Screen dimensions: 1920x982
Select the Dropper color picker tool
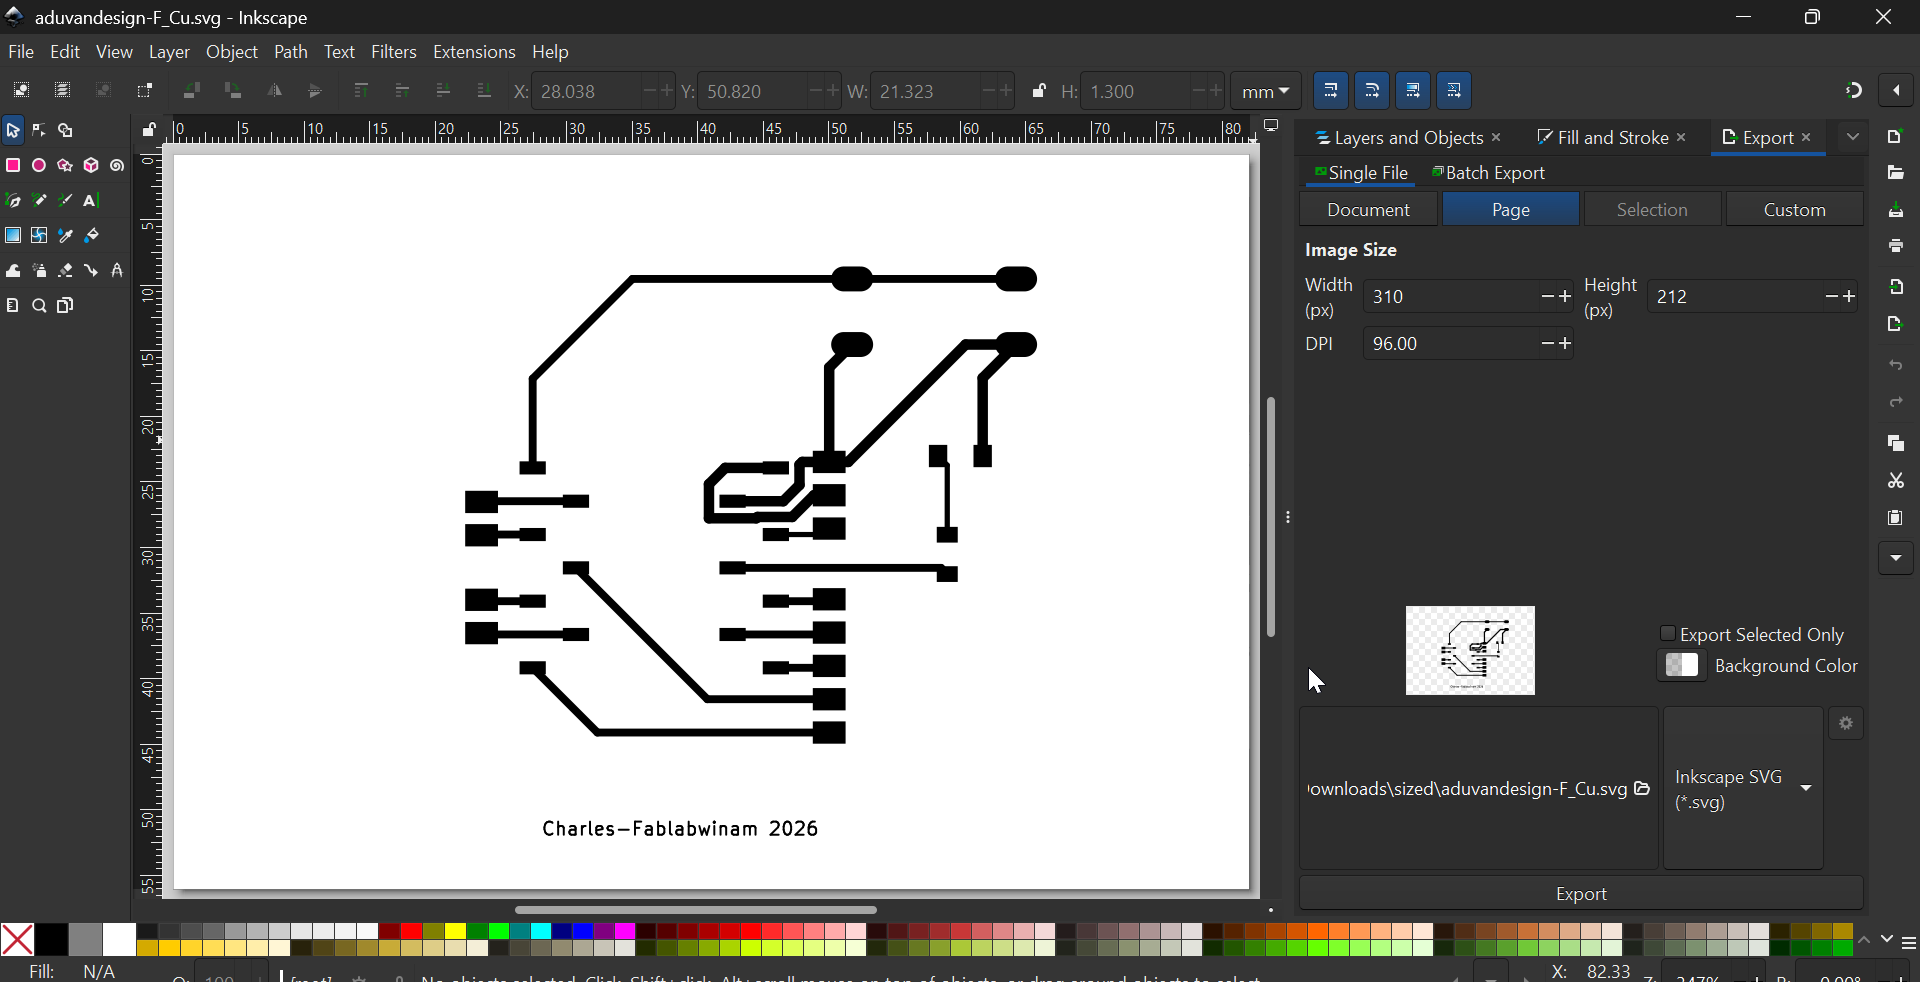click(x=65, y=236)
